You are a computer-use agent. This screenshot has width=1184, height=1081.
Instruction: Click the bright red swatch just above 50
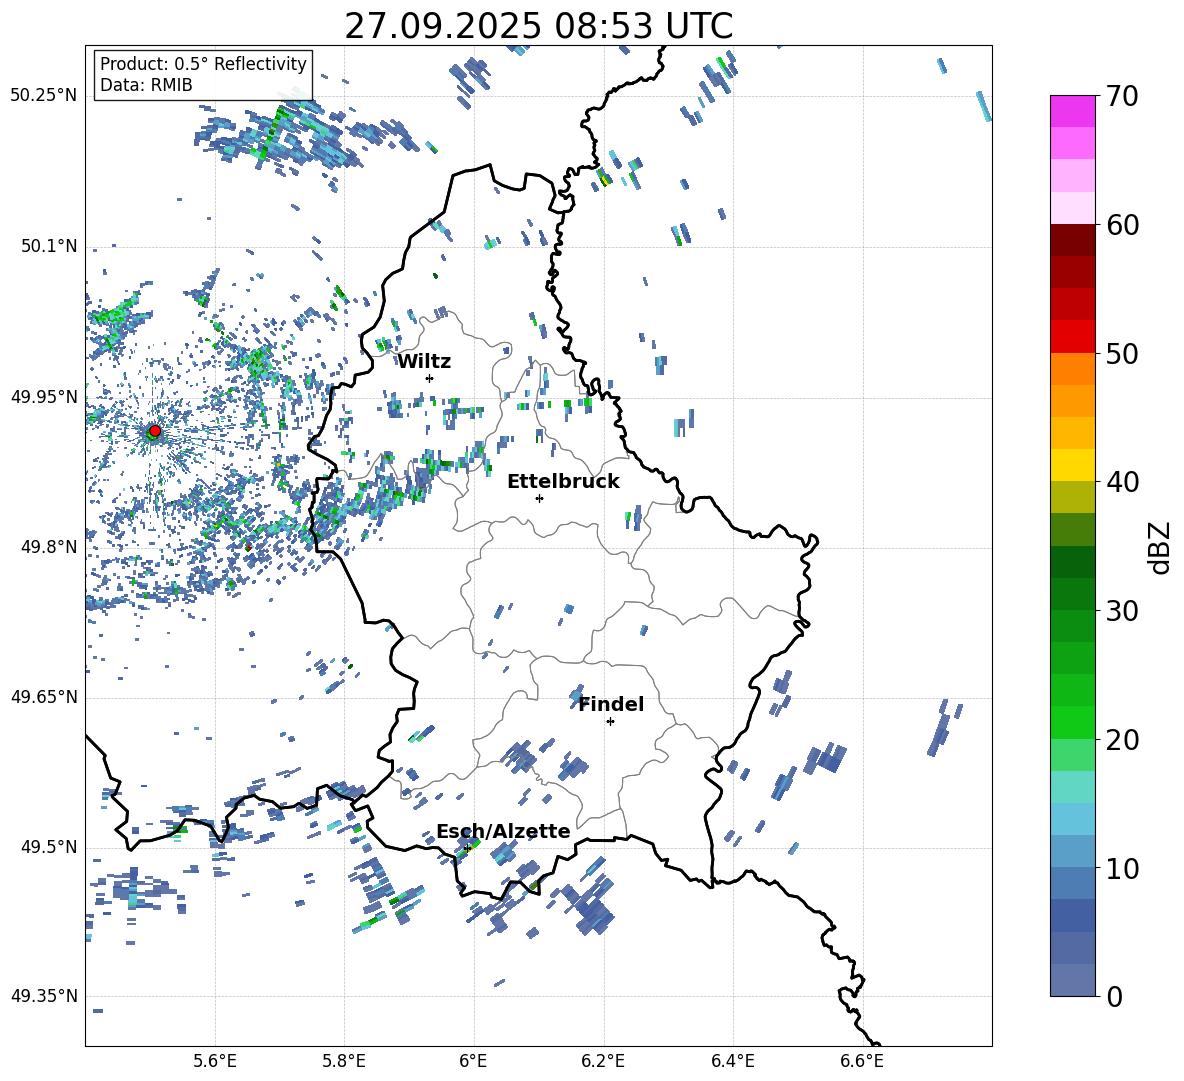pyautogui.click(x=1072, y=337)
